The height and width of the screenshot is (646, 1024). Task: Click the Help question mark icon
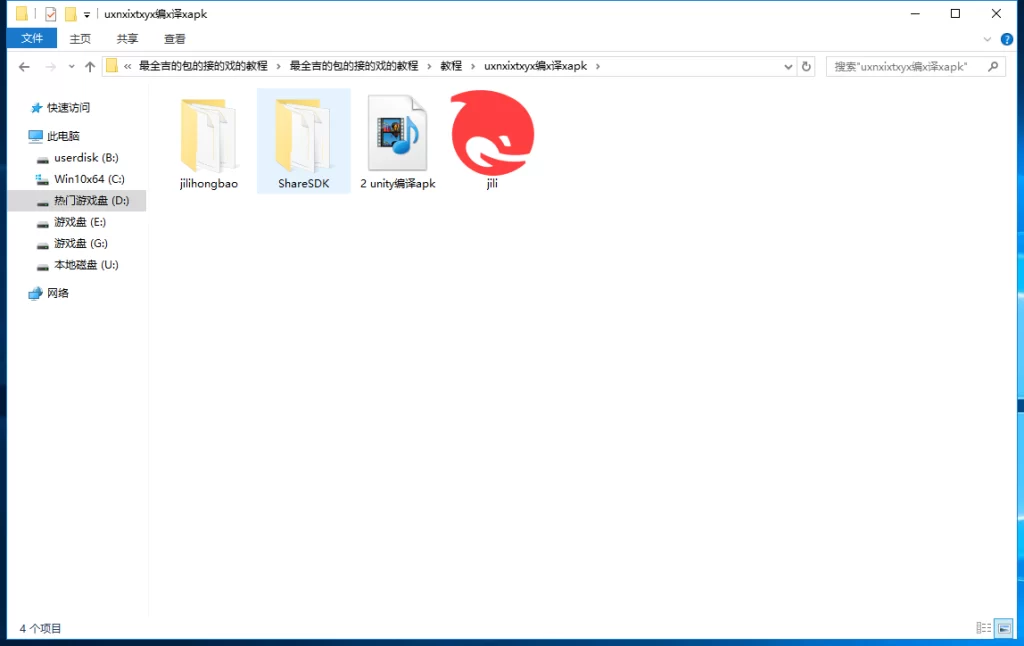pos(1006,39)
